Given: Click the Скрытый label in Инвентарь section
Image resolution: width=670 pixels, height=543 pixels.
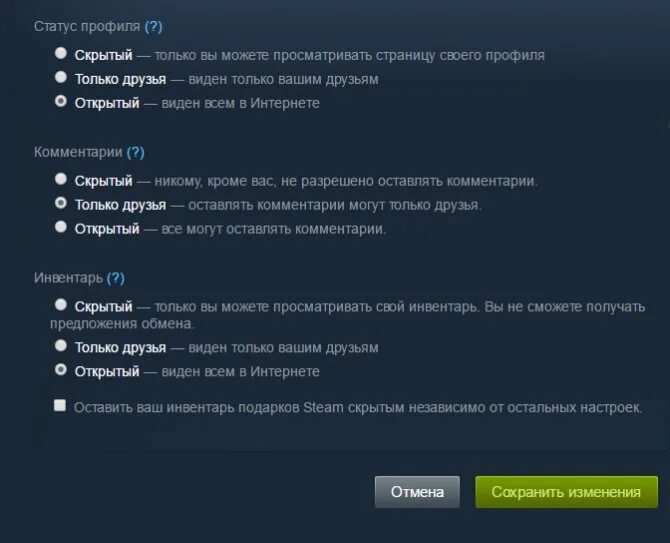Looking at the screenshot, I should pyautogui.click(x=103, y=307).
